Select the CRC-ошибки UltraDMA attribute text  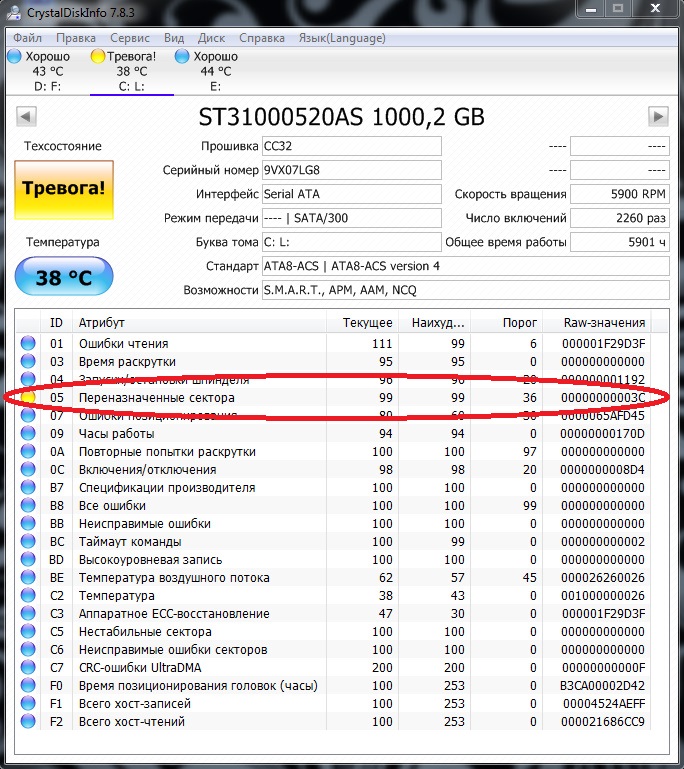pos(140,667)
